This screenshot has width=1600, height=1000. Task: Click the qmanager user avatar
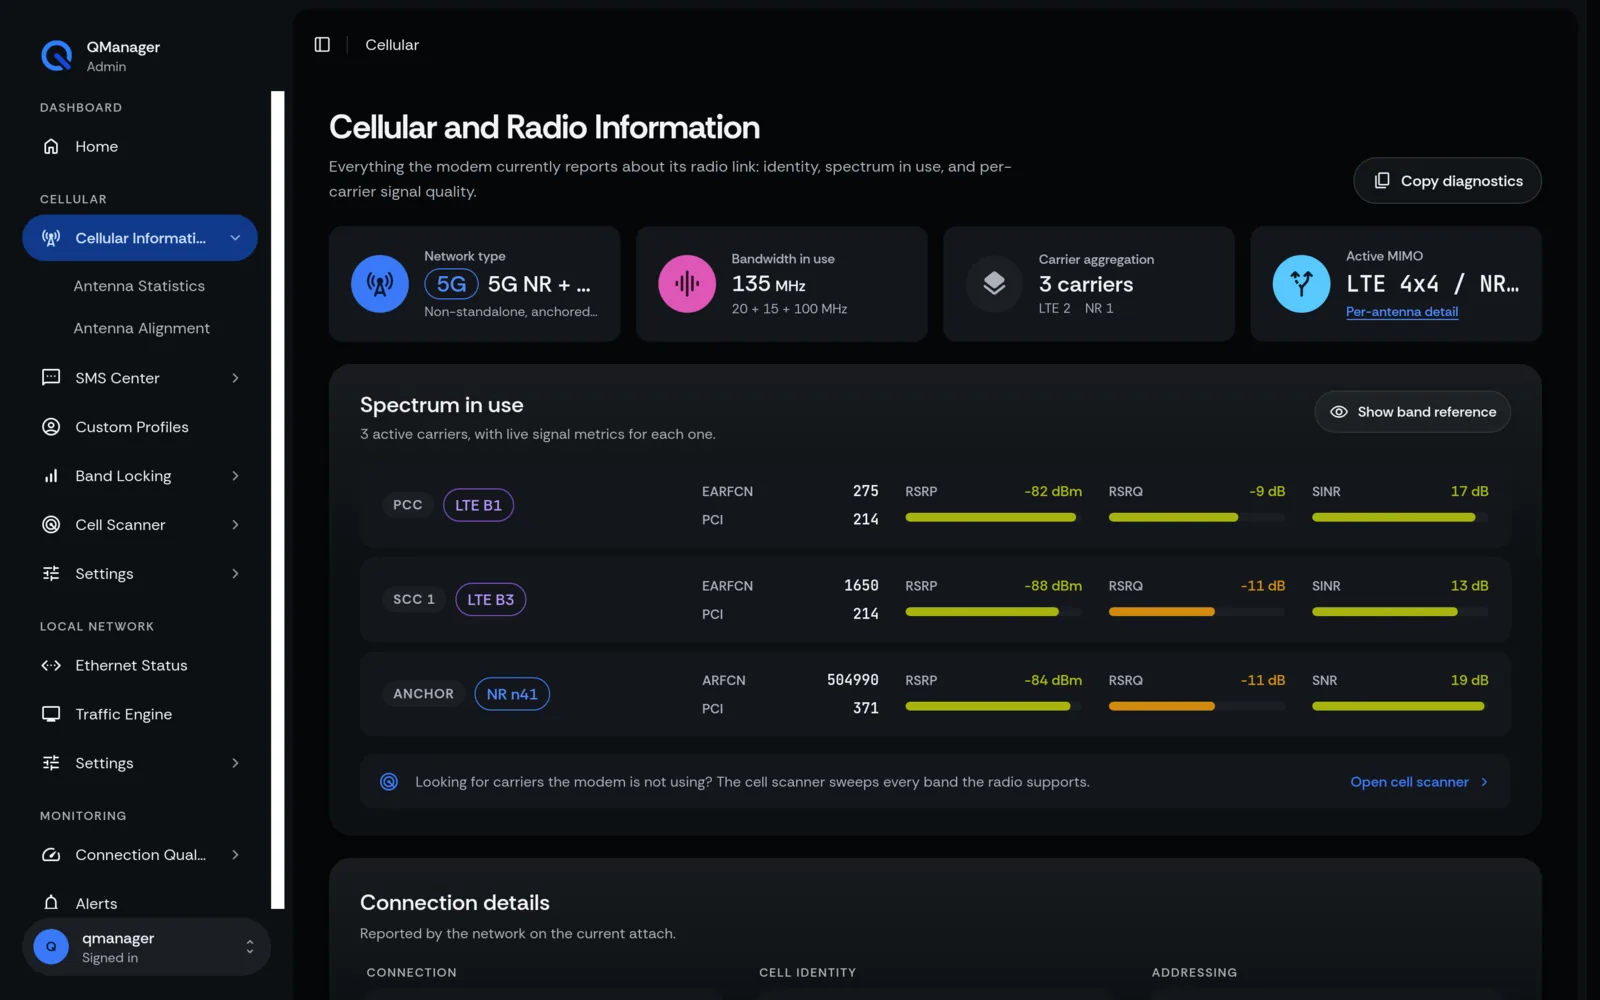[x=51, y=947]
